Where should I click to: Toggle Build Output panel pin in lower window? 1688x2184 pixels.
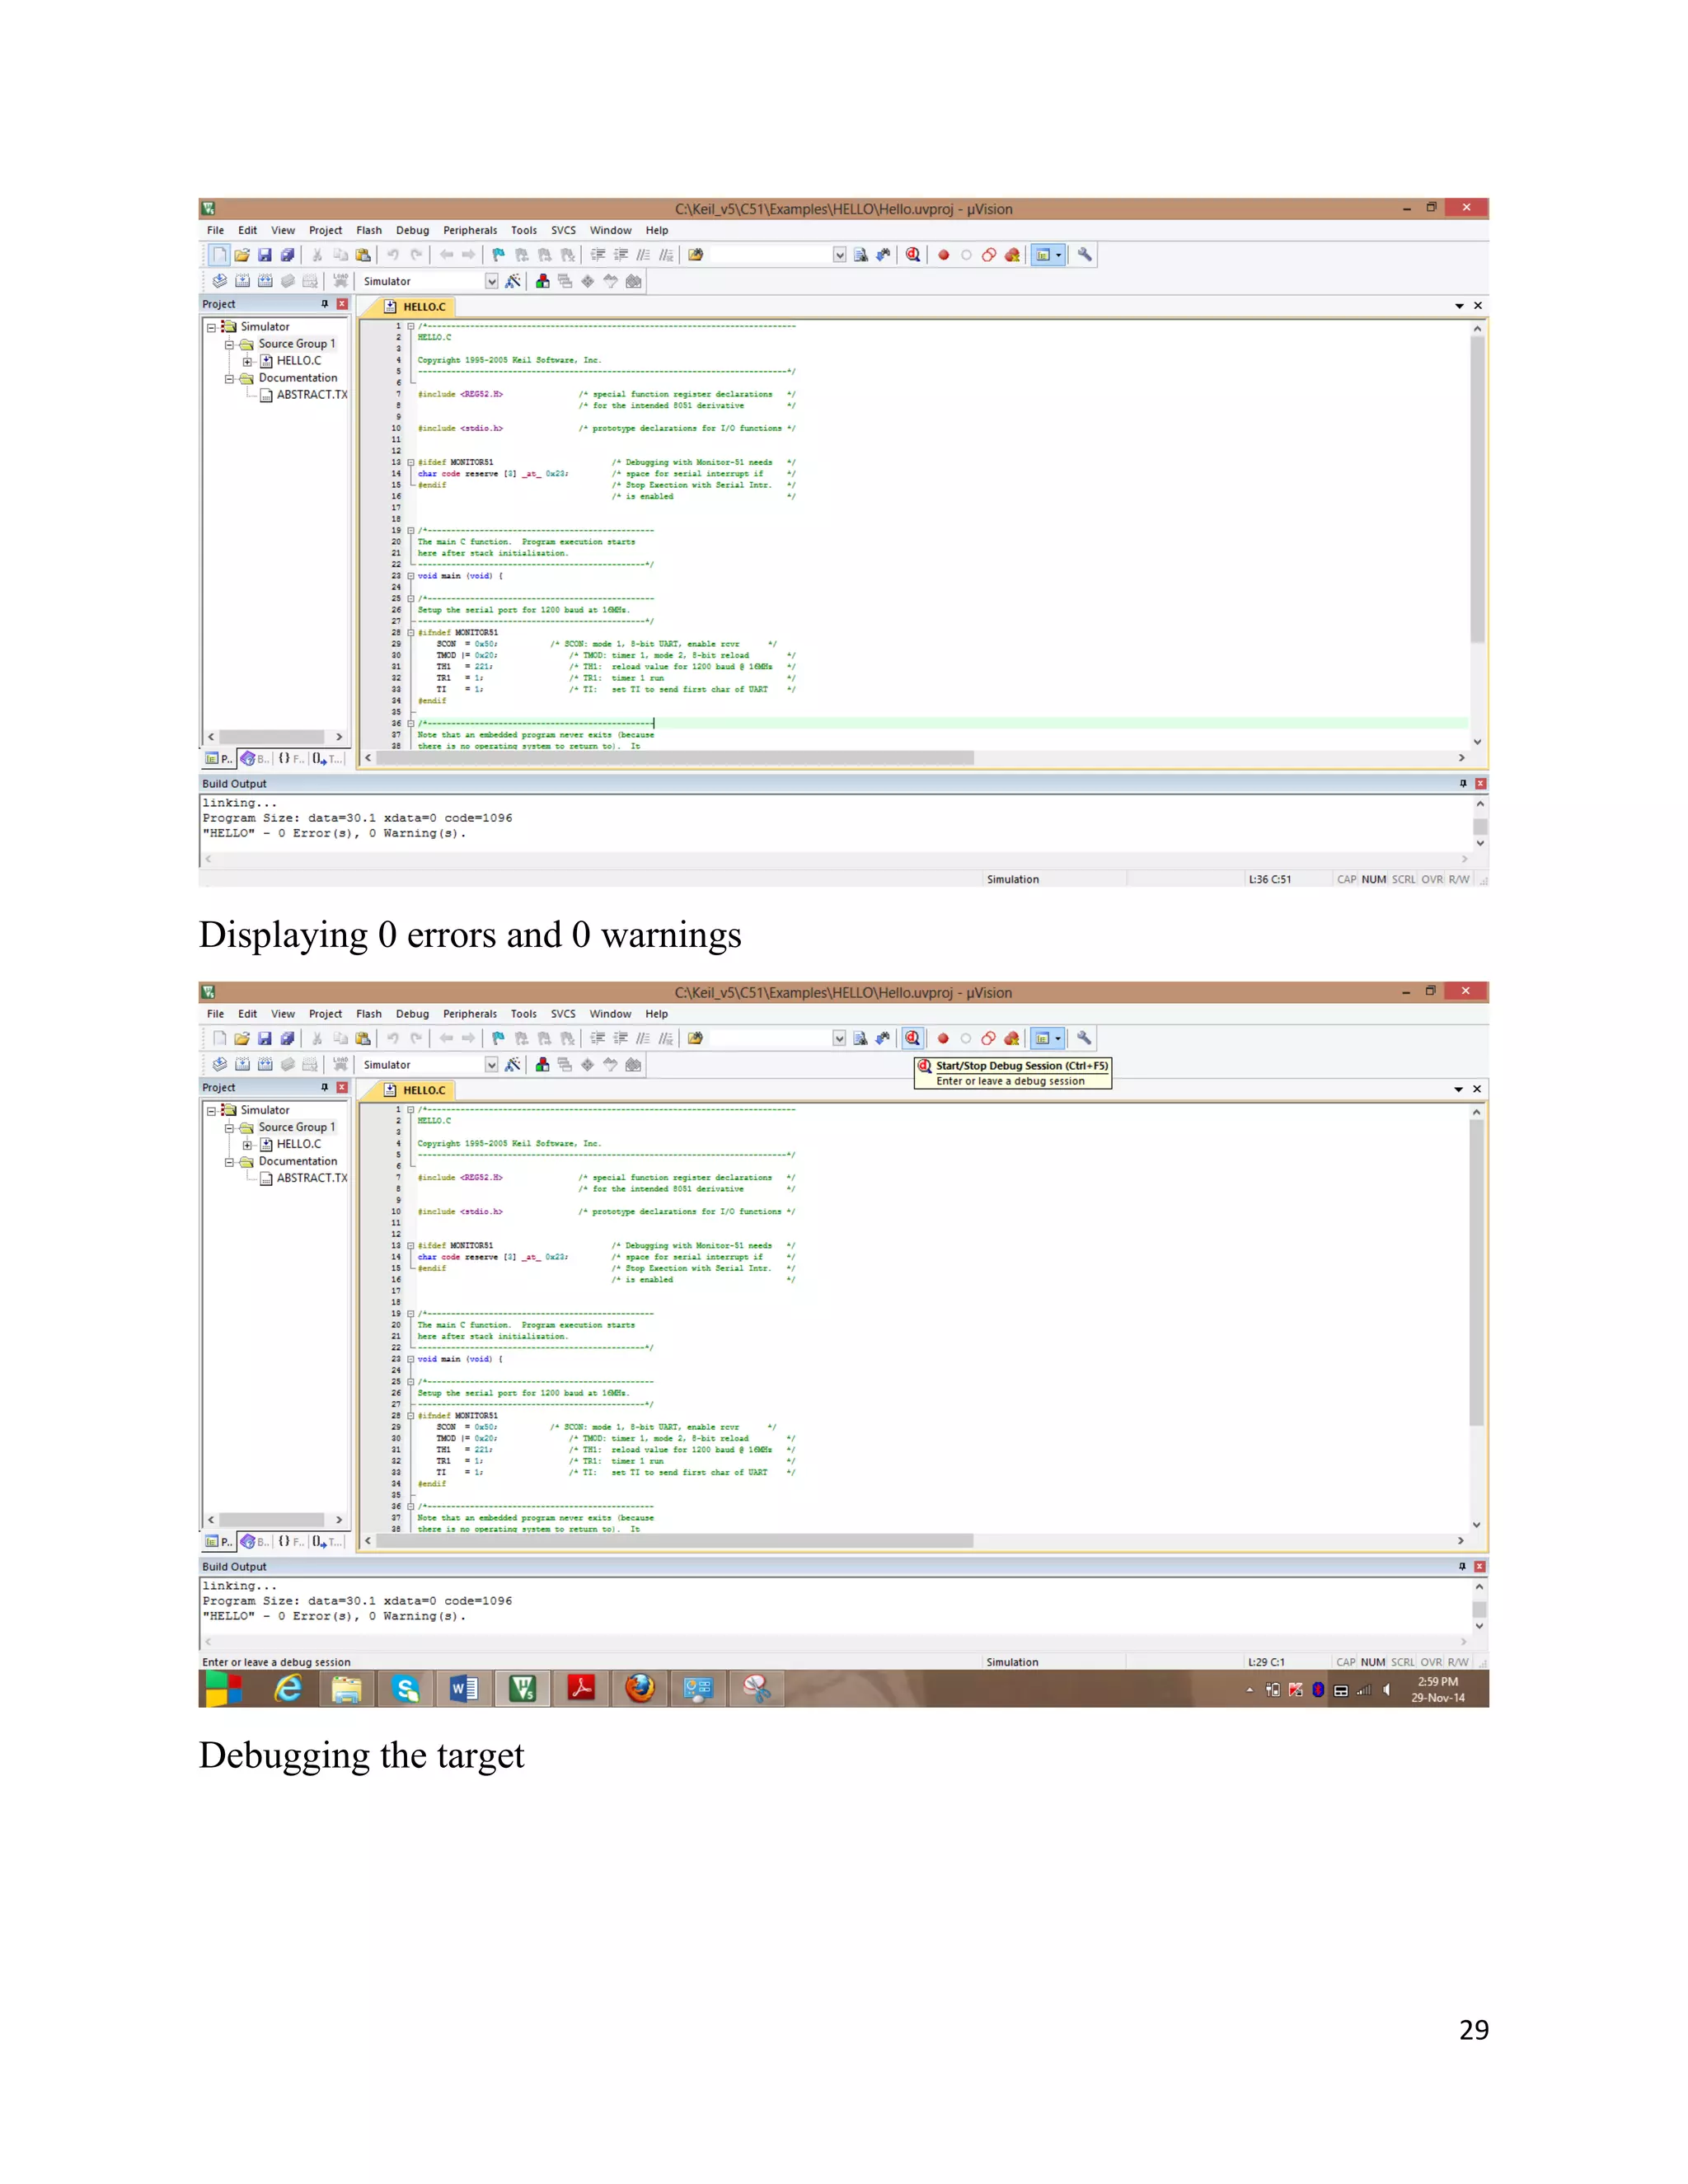click(1462, 1566)
